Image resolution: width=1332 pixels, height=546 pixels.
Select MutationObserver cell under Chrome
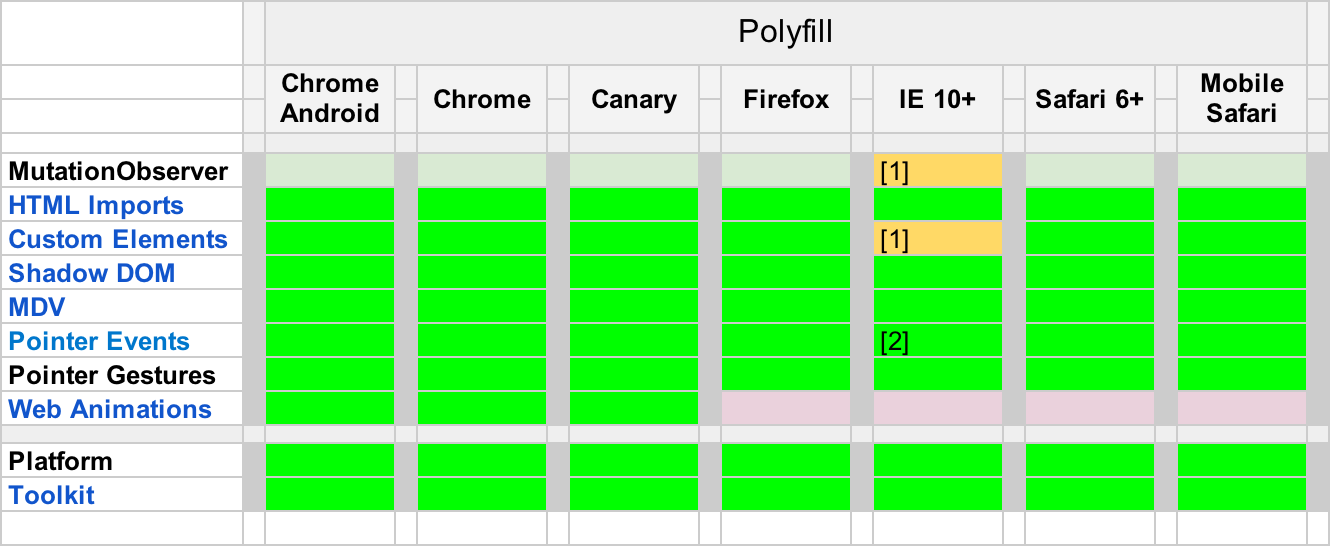point(482,171)
